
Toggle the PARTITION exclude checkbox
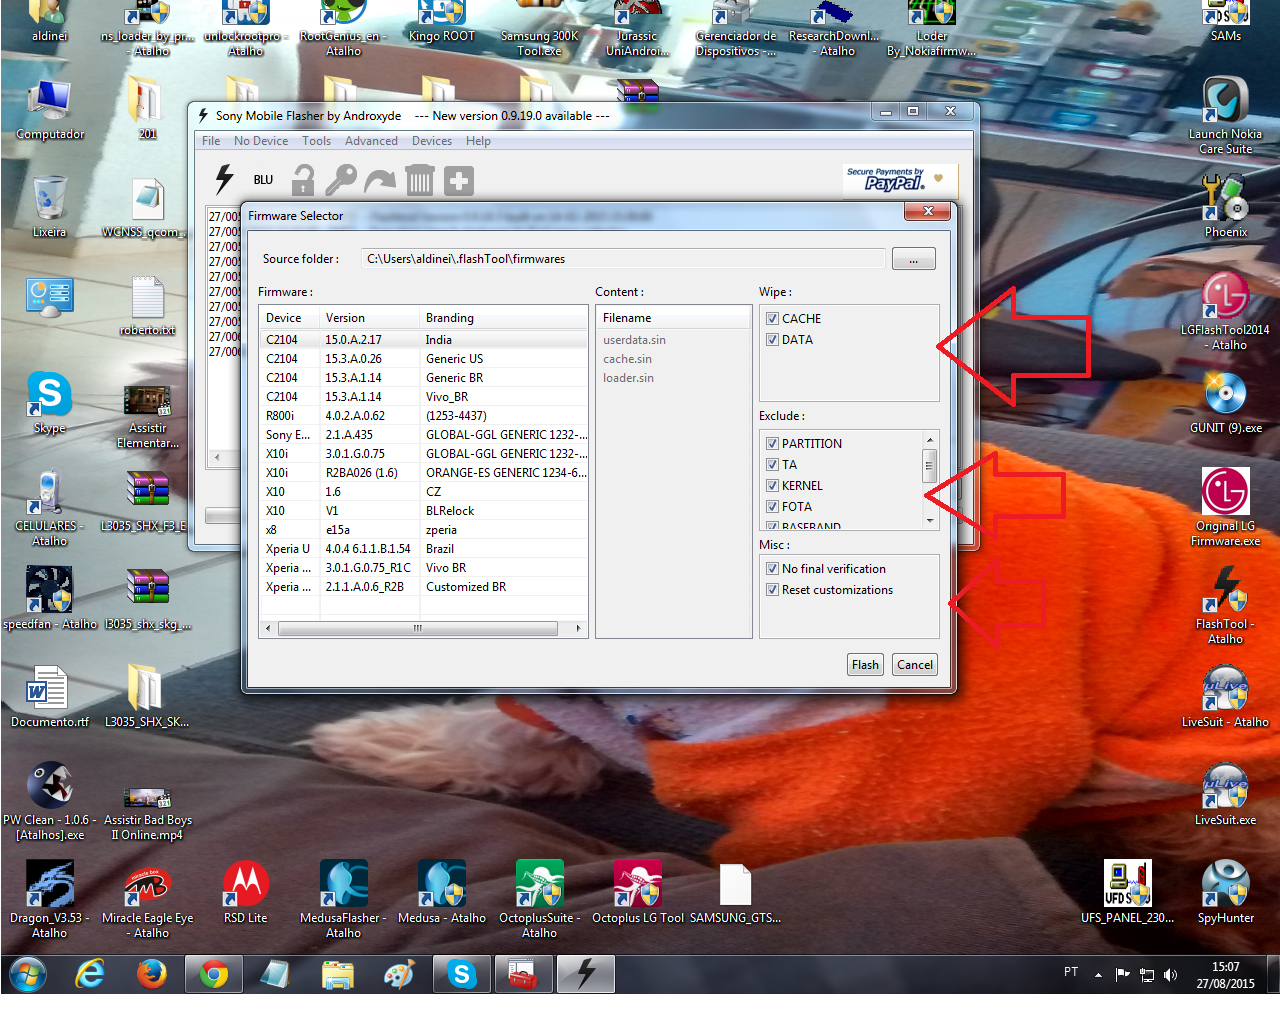[x=772, y=444]
